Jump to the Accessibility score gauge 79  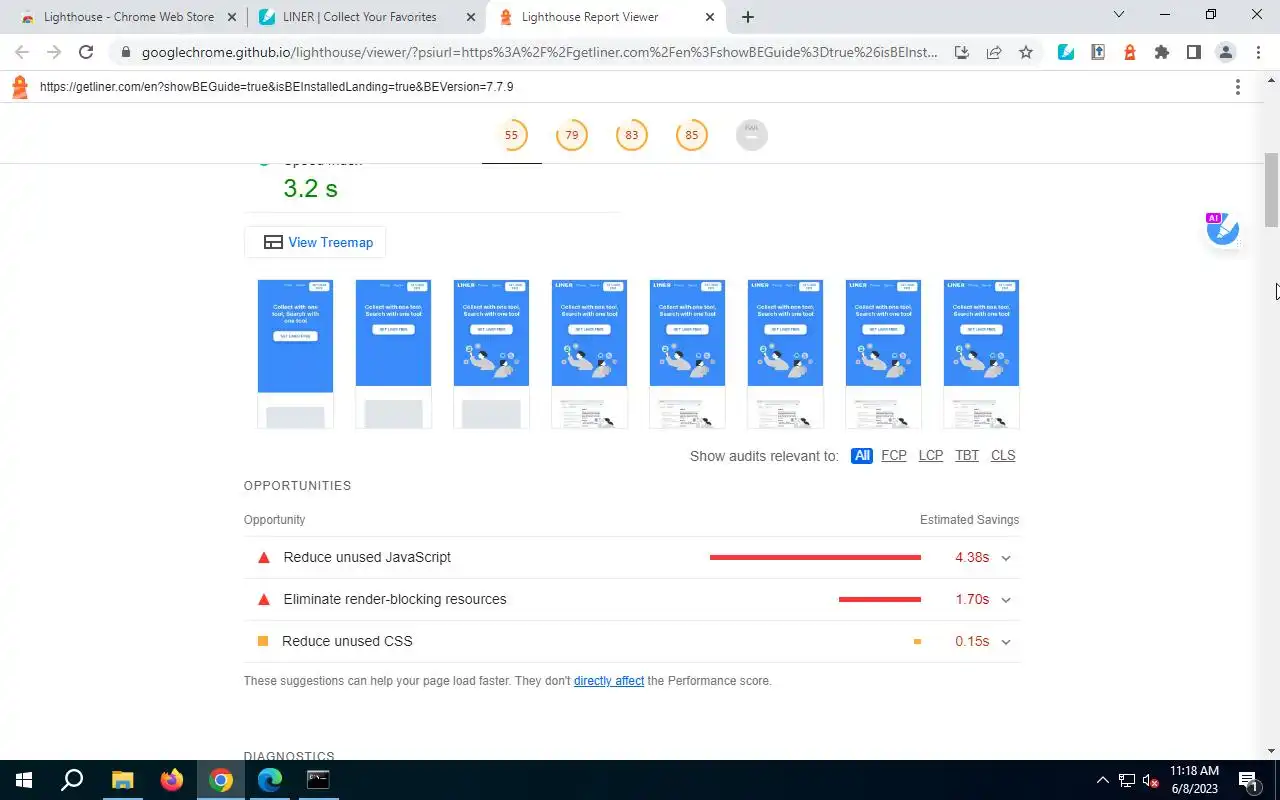[572, 135]
